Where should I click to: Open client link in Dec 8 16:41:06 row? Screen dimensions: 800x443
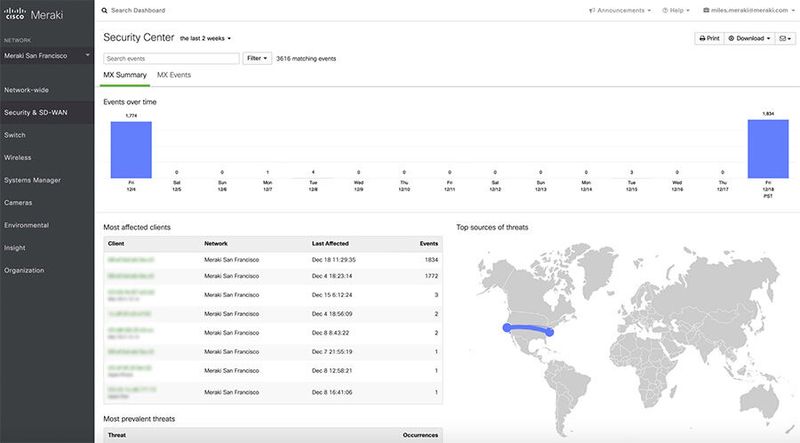pyautogui.click(x=132, y=392)
